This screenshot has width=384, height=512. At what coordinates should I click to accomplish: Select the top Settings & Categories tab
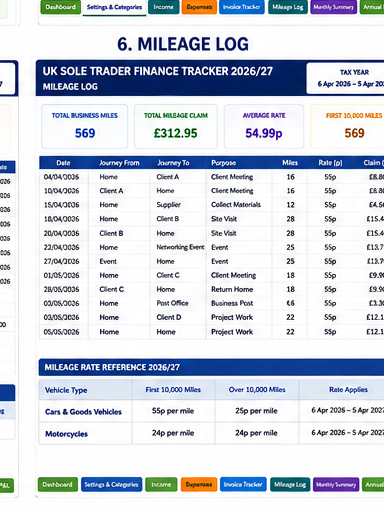(x=114, y=7)
